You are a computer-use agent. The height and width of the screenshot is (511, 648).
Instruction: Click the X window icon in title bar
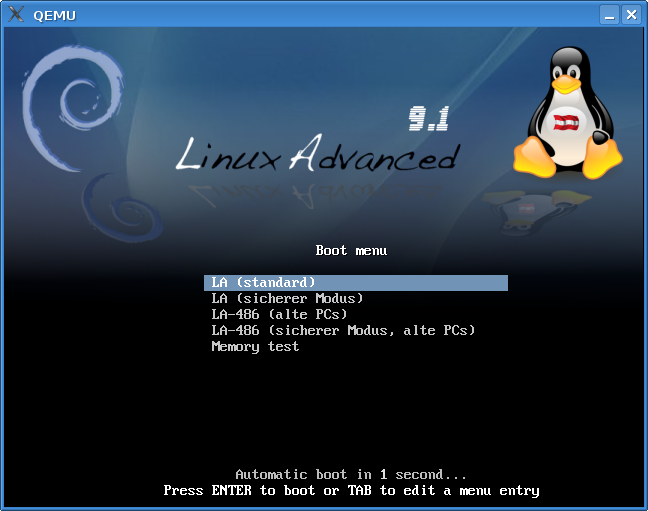pyautogui.click(x=16, y=14)
